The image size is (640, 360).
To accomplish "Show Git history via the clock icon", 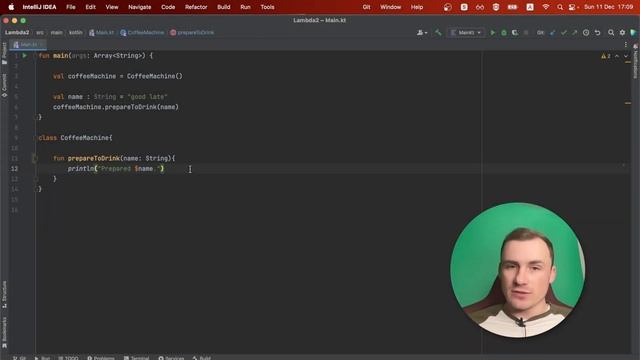I will point(586,33).
